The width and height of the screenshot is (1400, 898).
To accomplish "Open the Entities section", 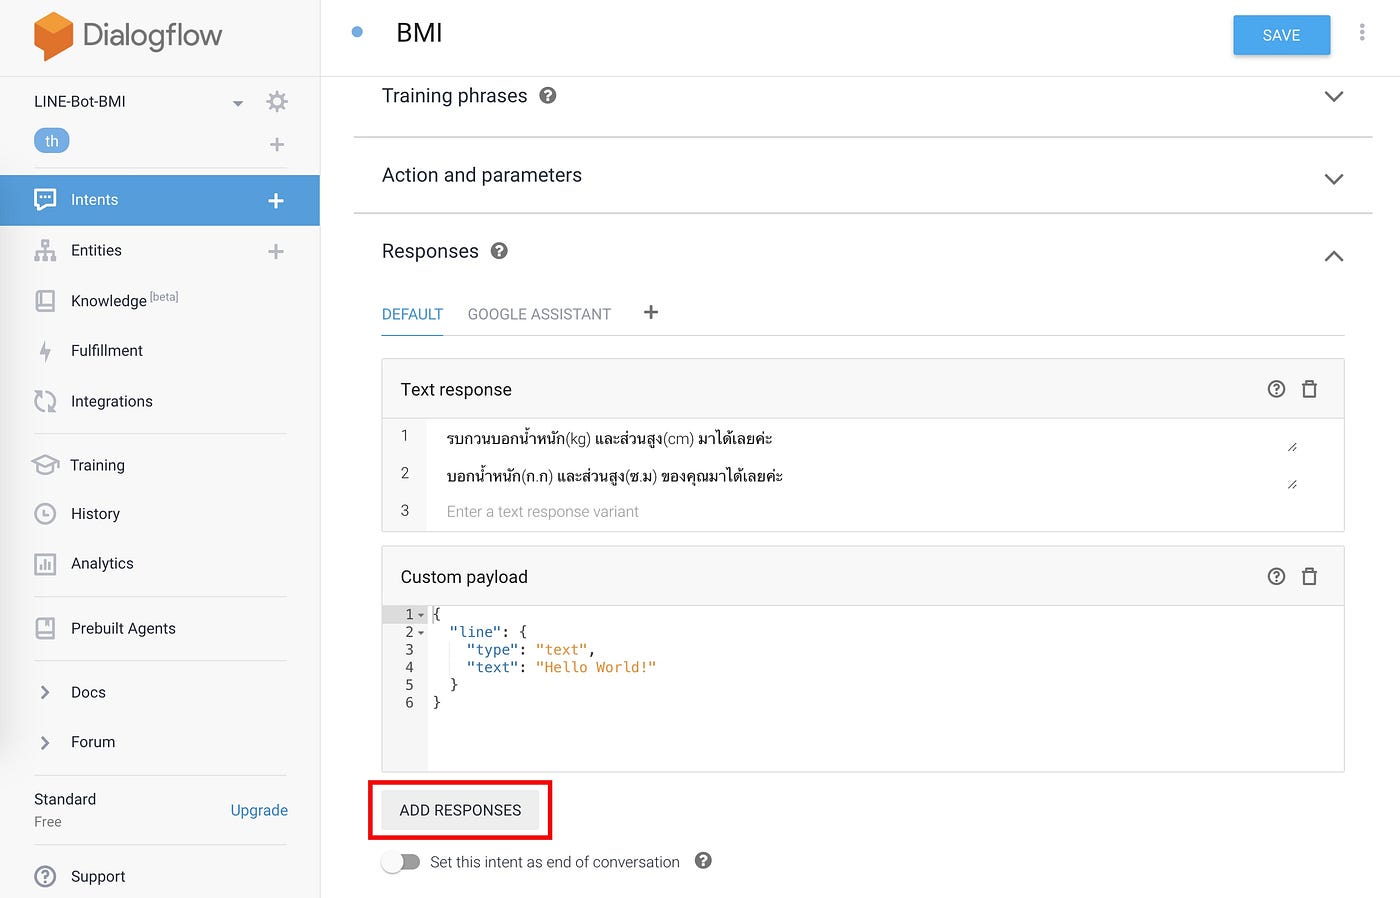I will tap(97, 250).
